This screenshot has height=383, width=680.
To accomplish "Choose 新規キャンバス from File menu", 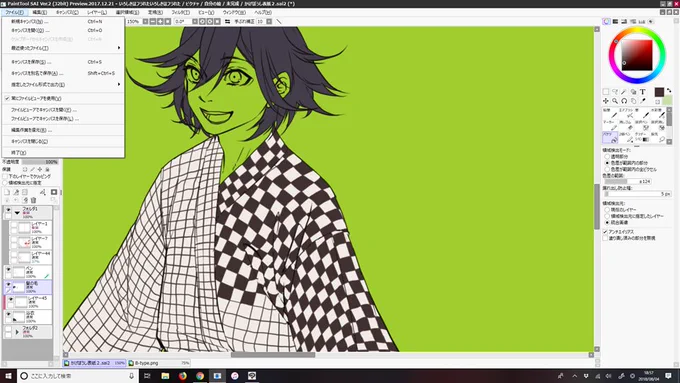I will (x=63, y=21).
